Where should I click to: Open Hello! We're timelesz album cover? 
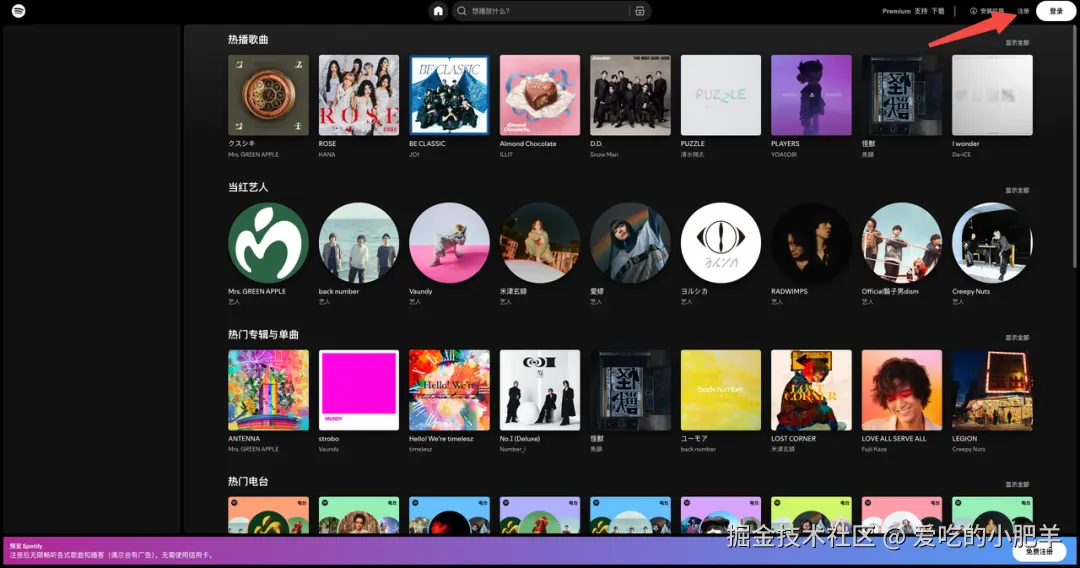449,390
